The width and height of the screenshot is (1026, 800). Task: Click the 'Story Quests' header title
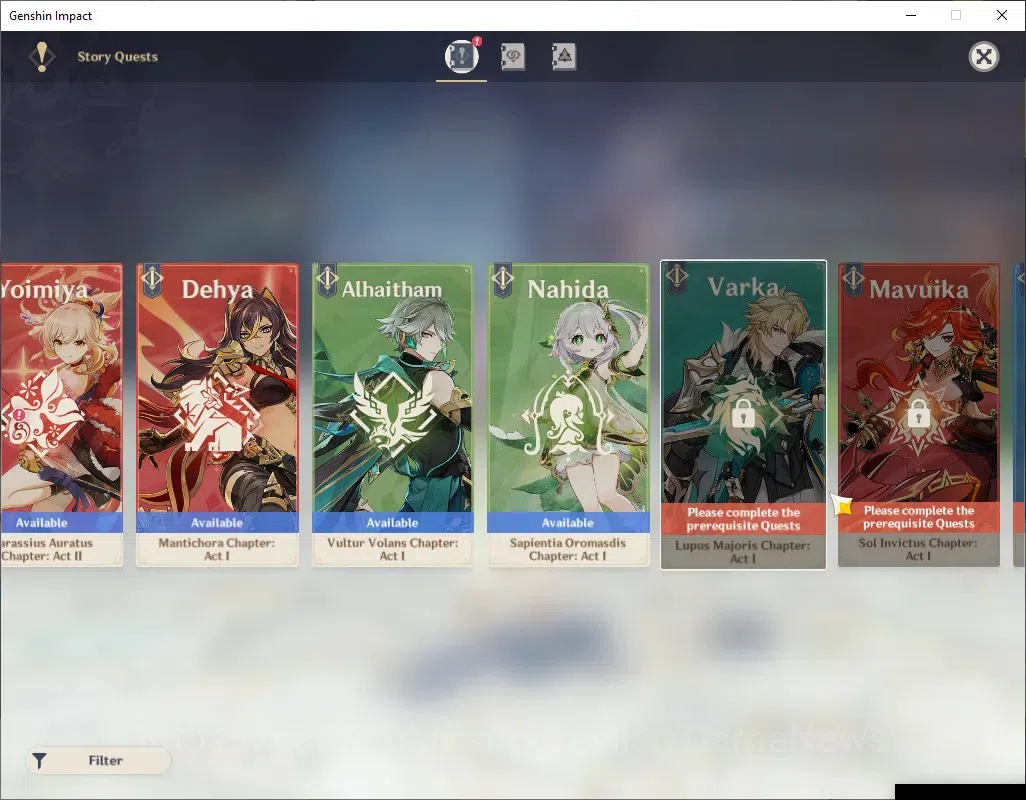(118, 57)
